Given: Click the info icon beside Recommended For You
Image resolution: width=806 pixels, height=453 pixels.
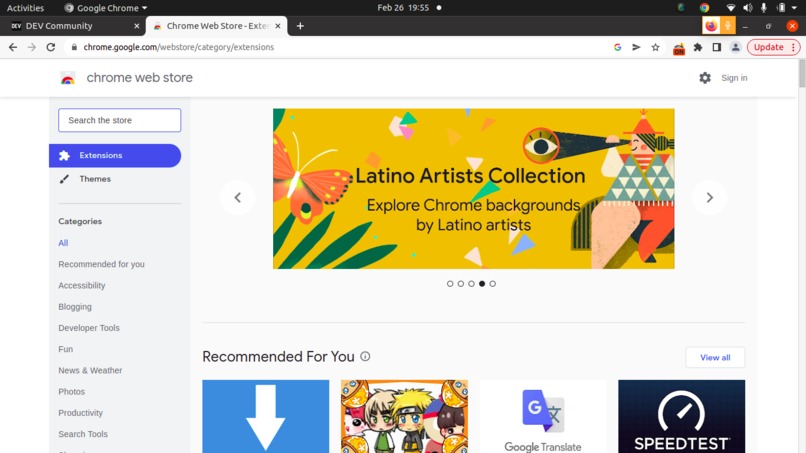Looking at the screenshot, I should coord(365,356).
